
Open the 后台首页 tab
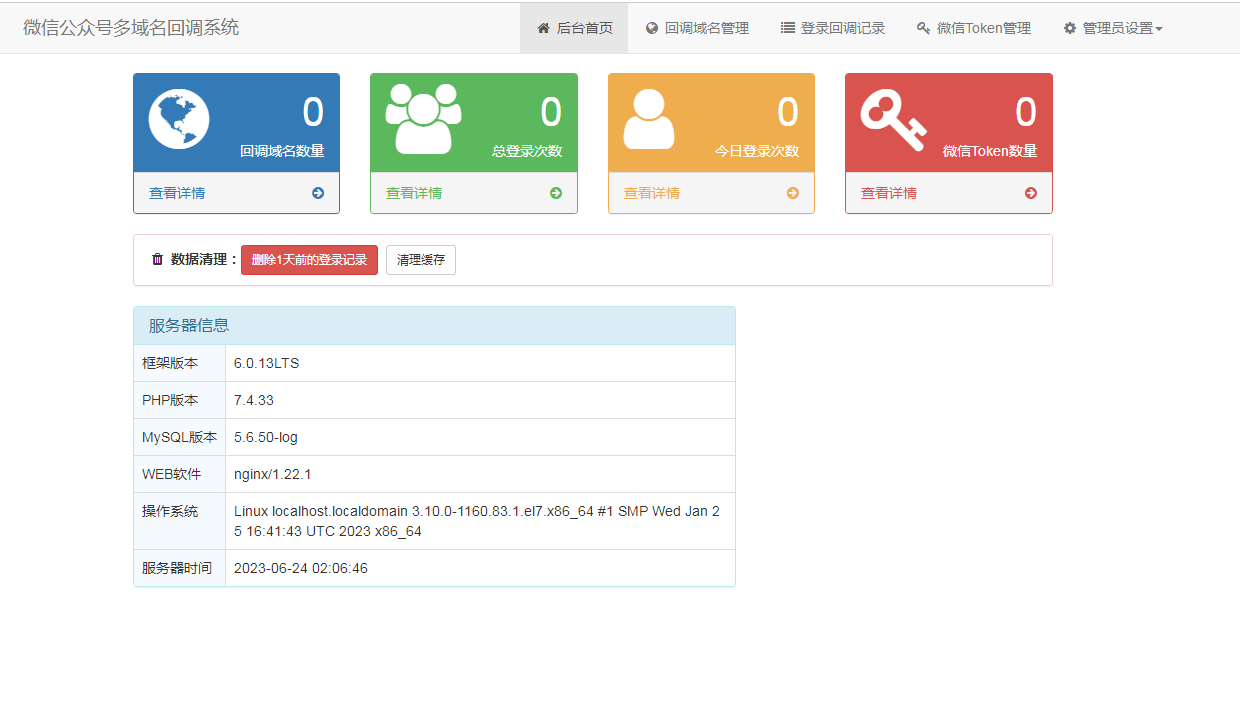click(573, 27)
